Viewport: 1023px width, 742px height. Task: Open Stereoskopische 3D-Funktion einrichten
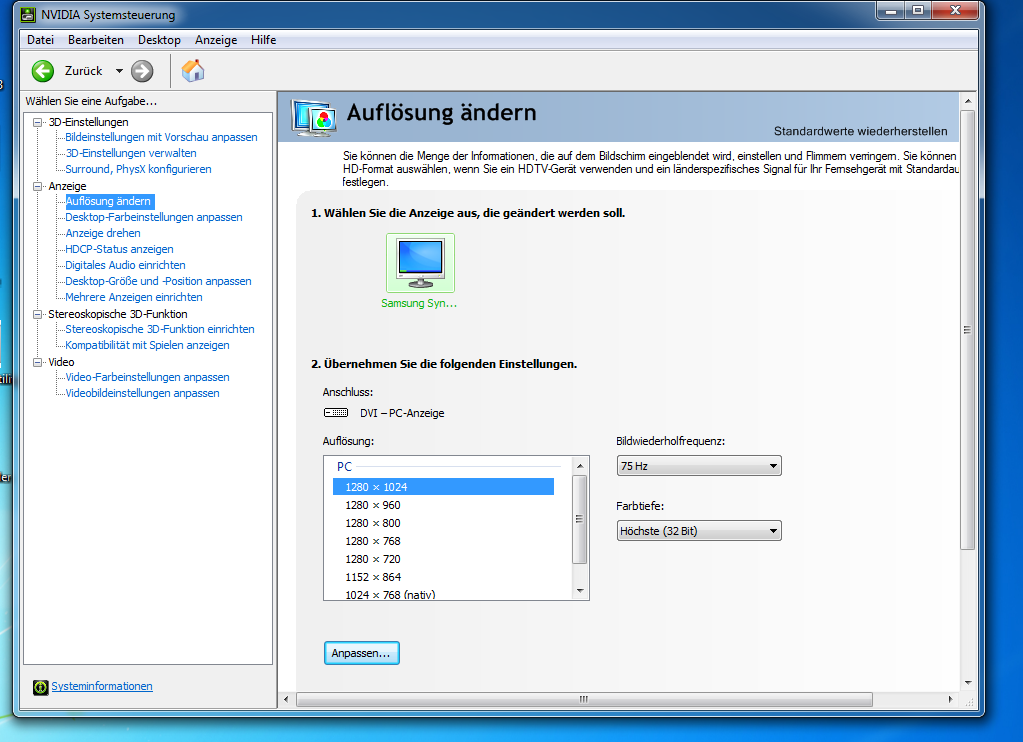coord(160,329)
